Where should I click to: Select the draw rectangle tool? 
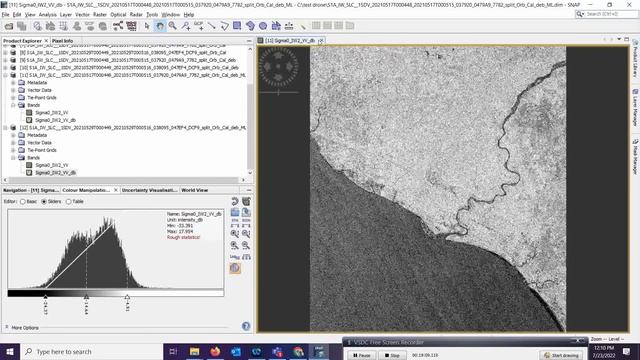(x=237, y=26)
